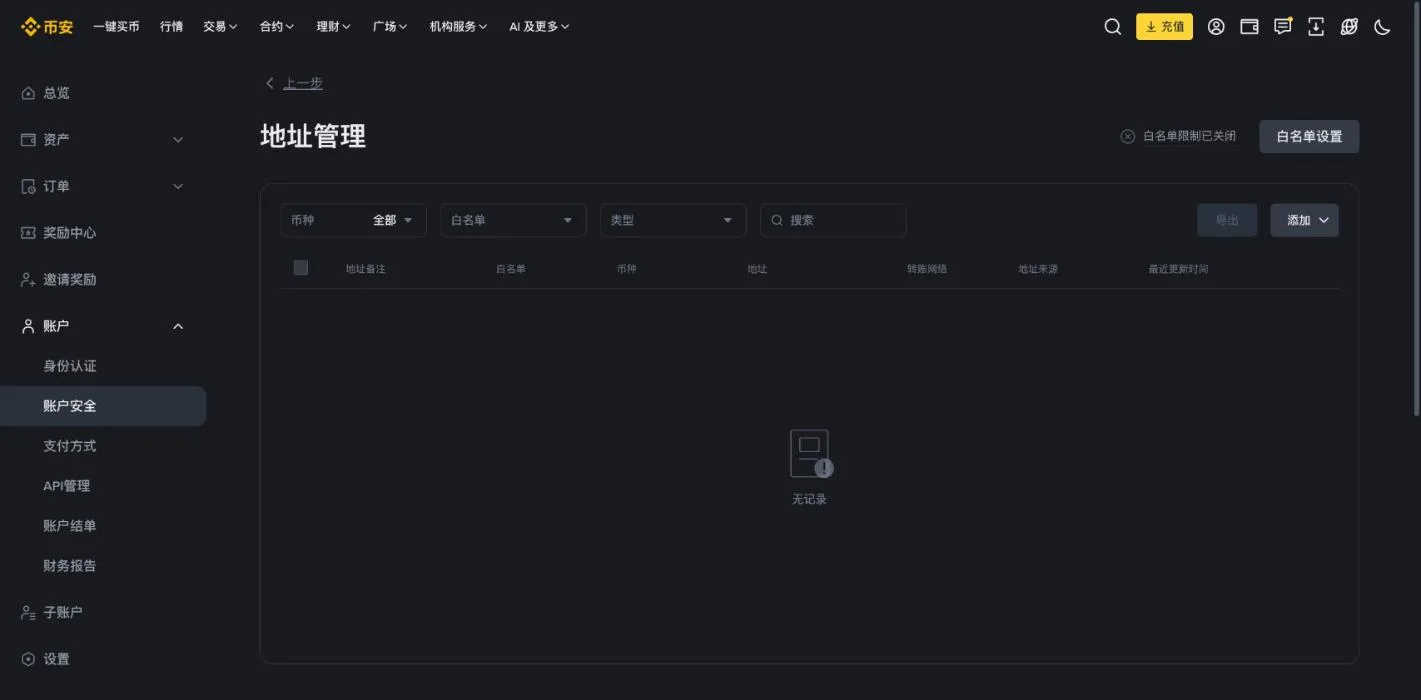This screenshot has width=1421, height=700.
Task: Open the 交易 top menu
Action: click(220, 27)
